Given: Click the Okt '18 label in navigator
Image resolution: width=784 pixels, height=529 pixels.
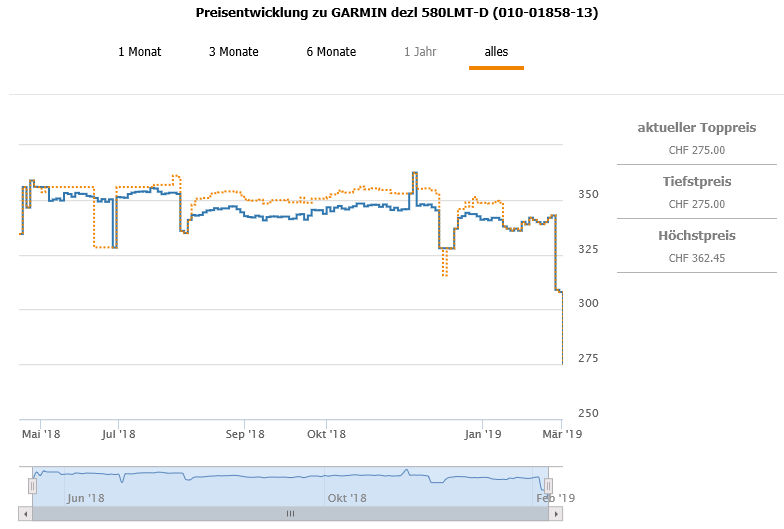Looking at the screenshot, I should point(346,498).
